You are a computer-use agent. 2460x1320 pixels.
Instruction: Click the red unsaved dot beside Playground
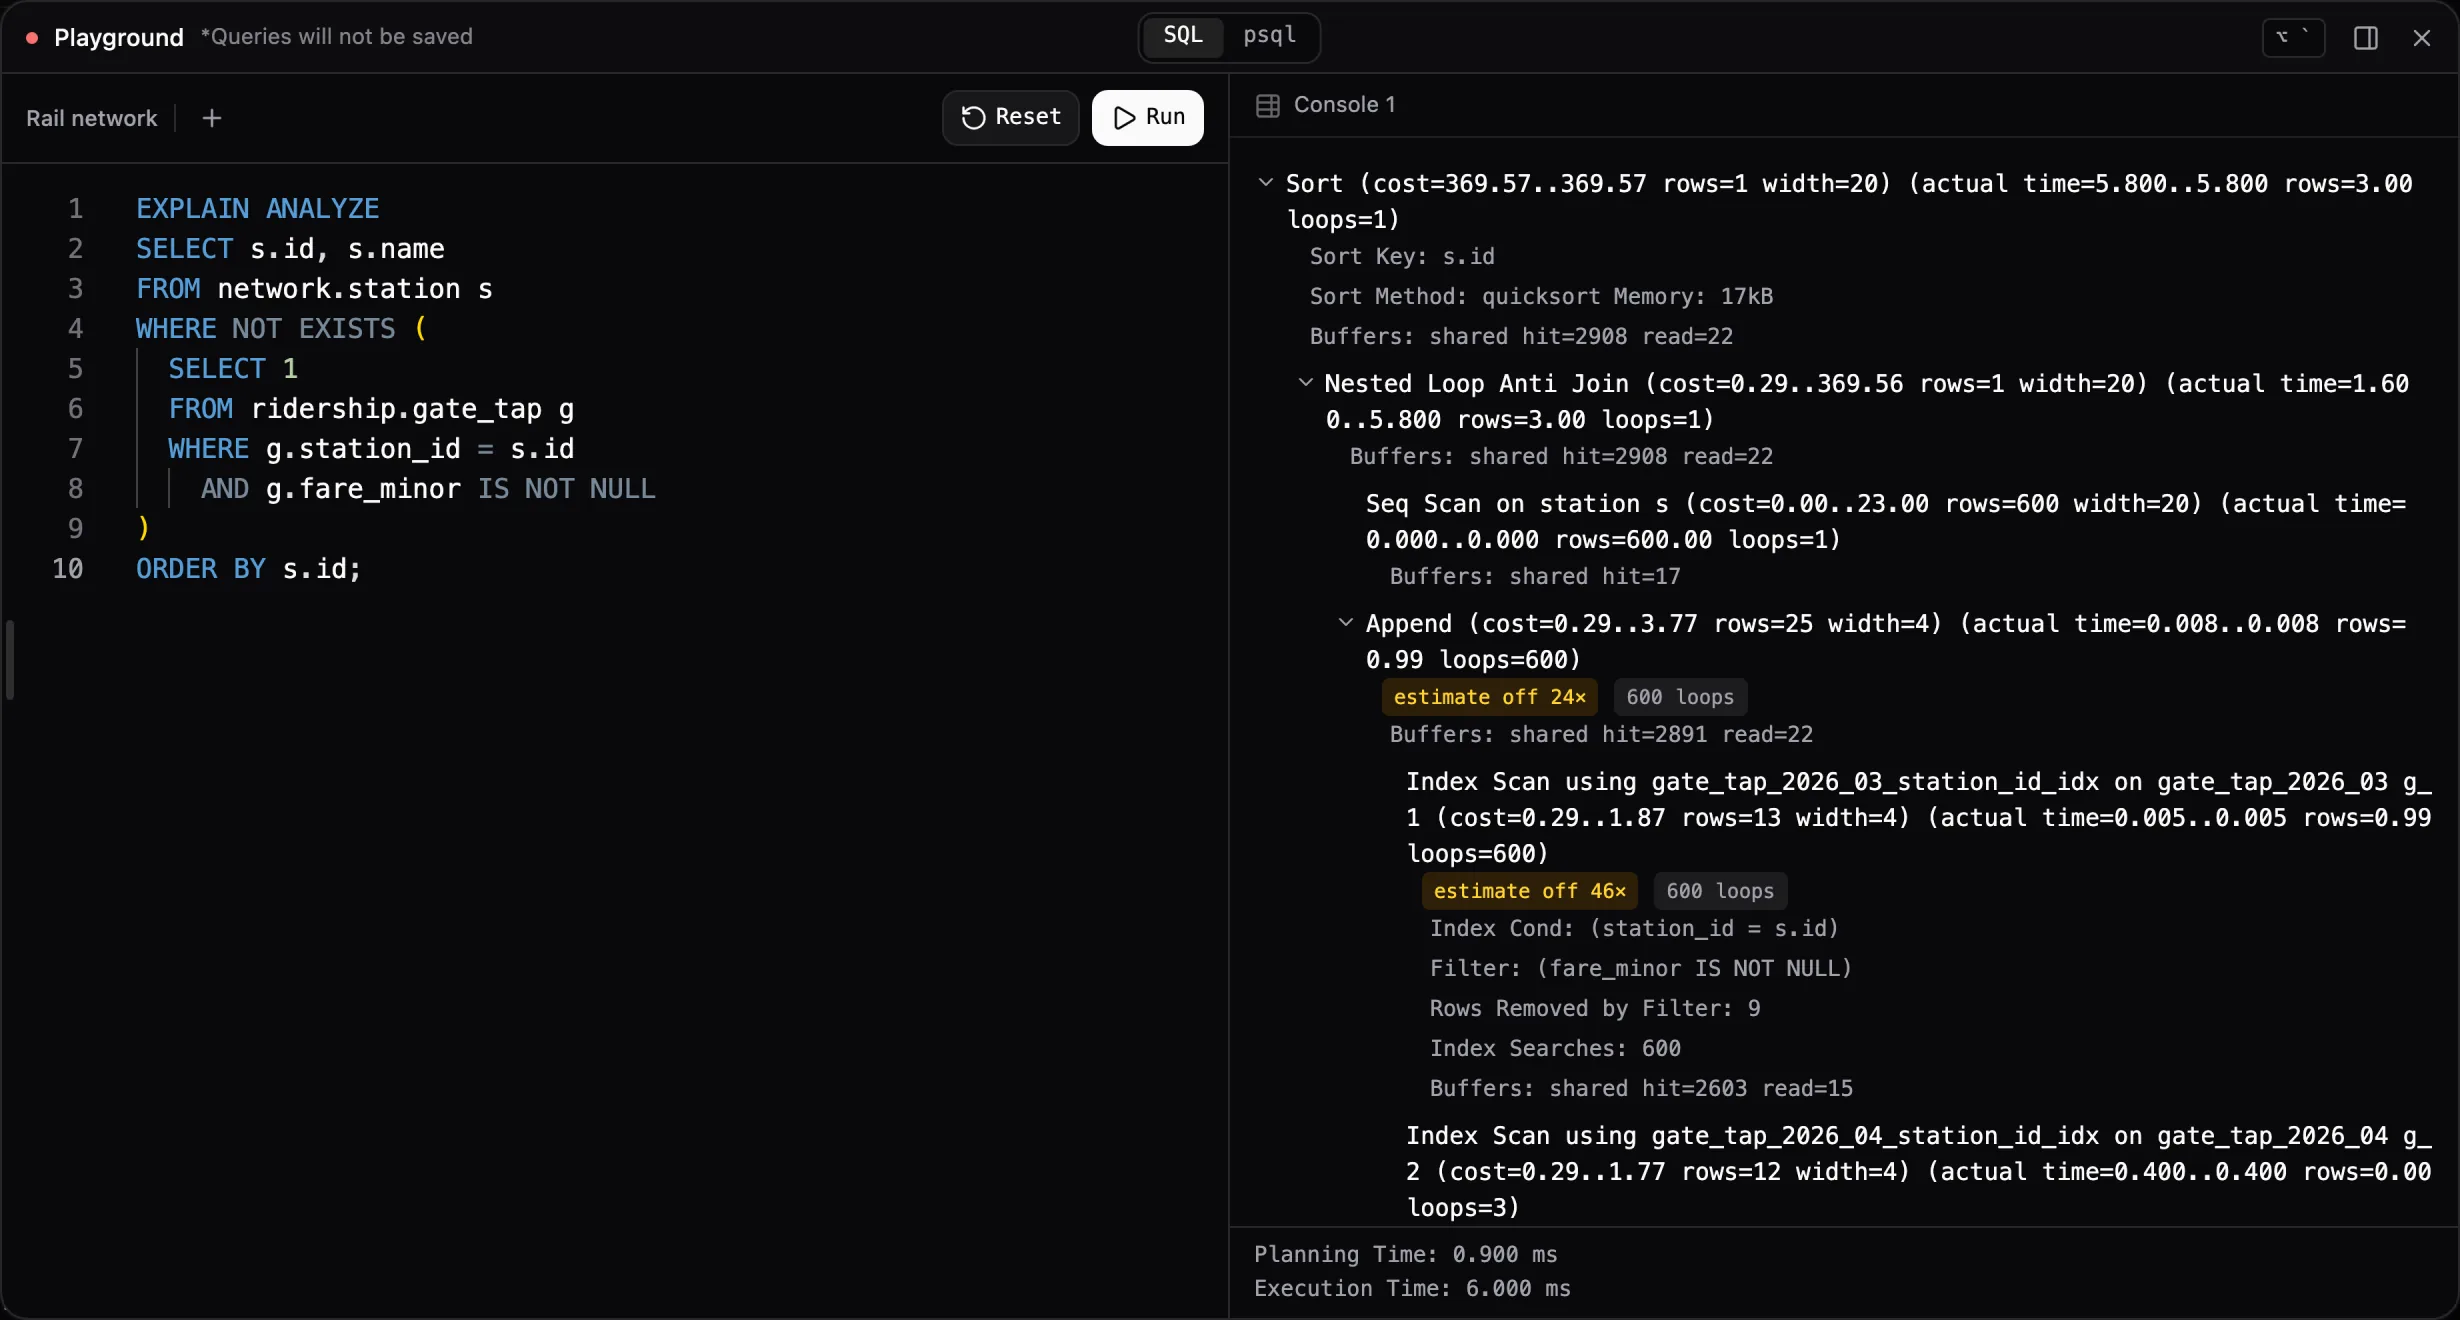(32, 38)
